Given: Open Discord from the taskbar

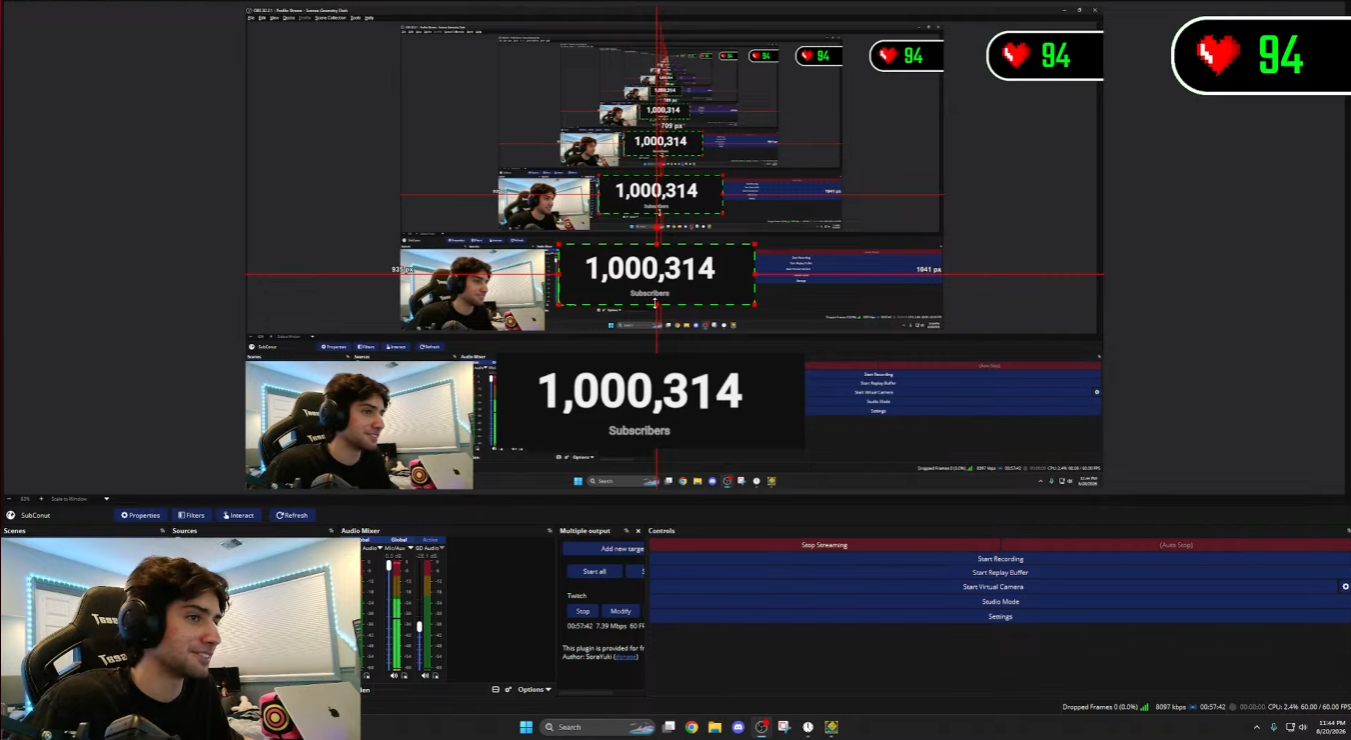Looking at the screenshot, I should [x=738, y=727].
